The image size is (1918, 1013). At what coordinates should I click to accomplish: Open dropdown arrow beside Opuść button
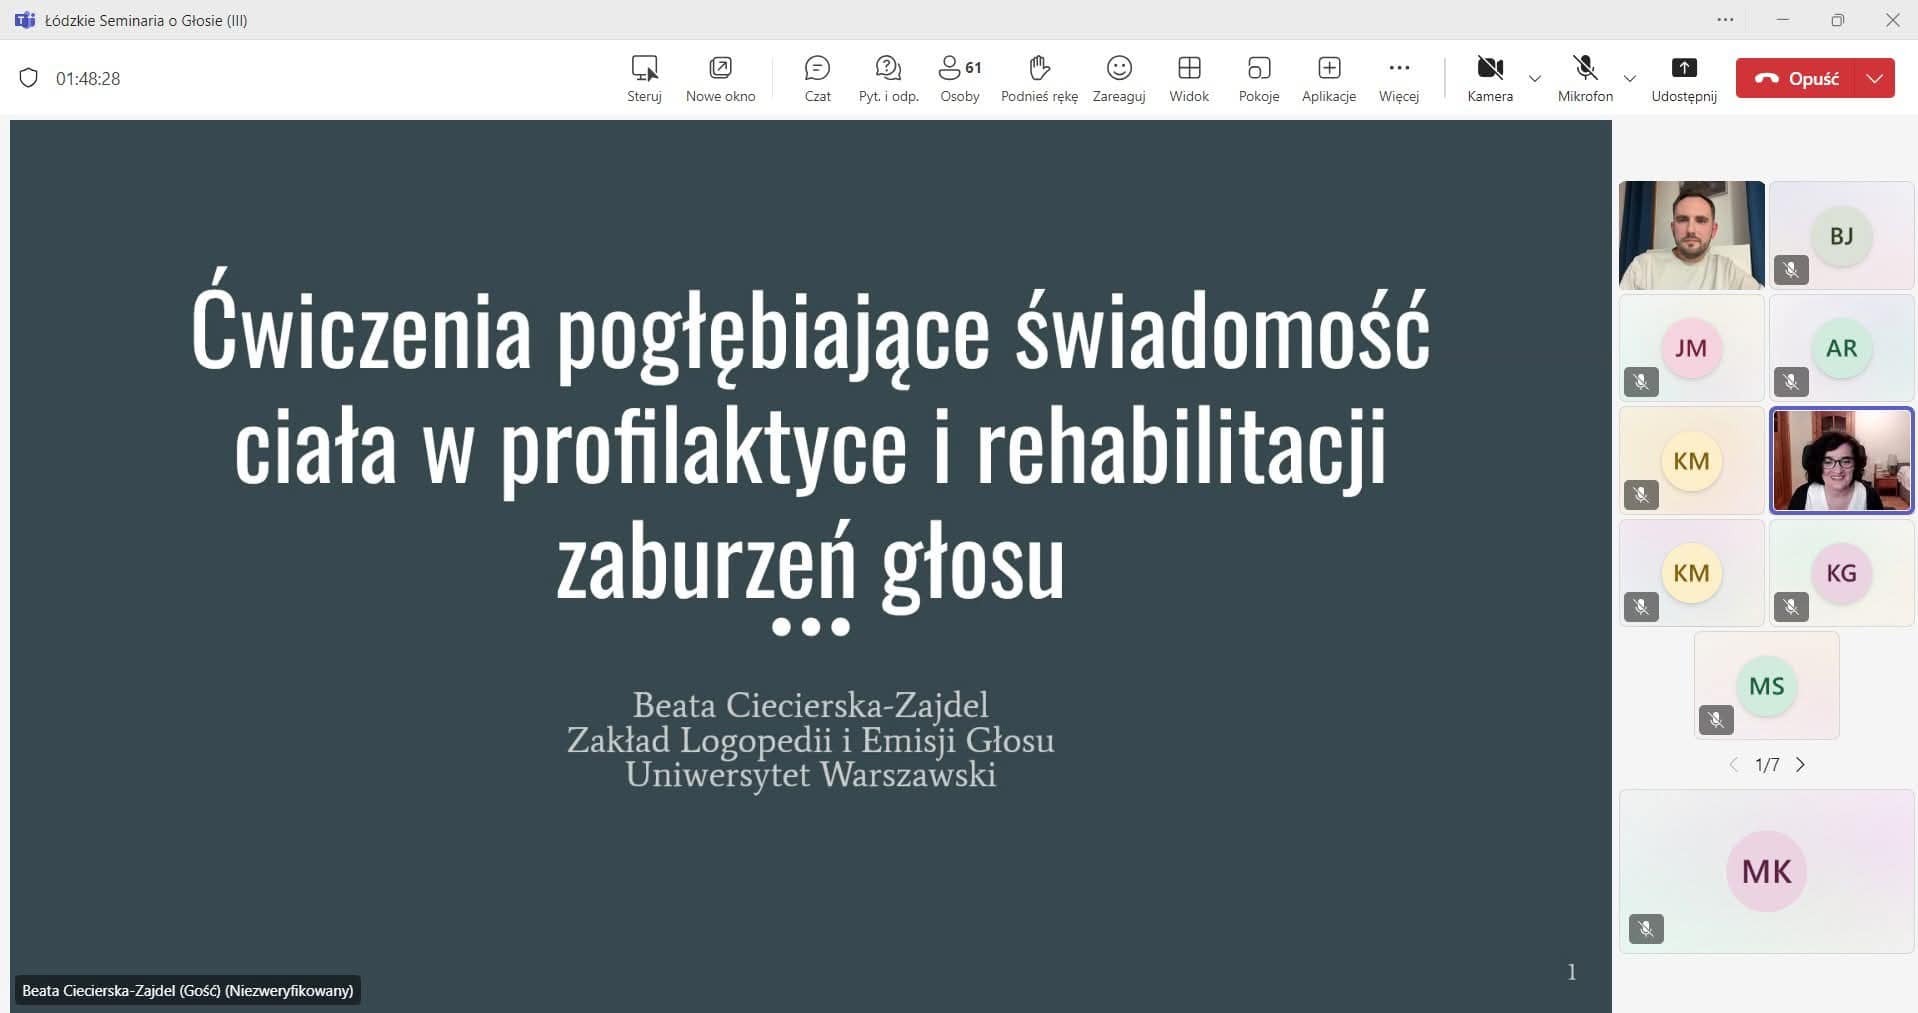[x=1875, y=78]
